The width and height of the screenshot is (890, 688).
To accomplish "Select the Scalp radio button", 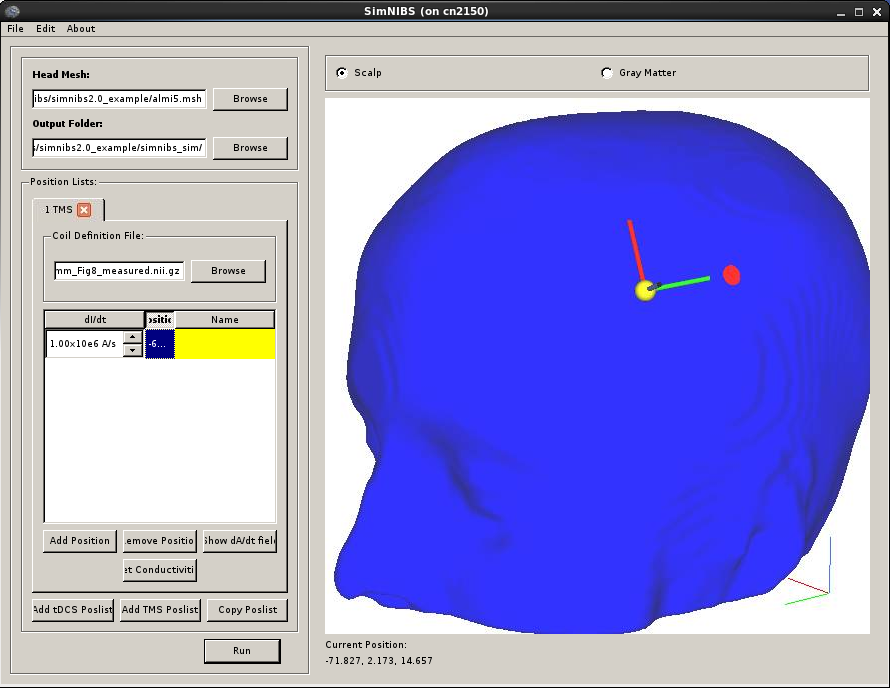I will pos(343,72).
